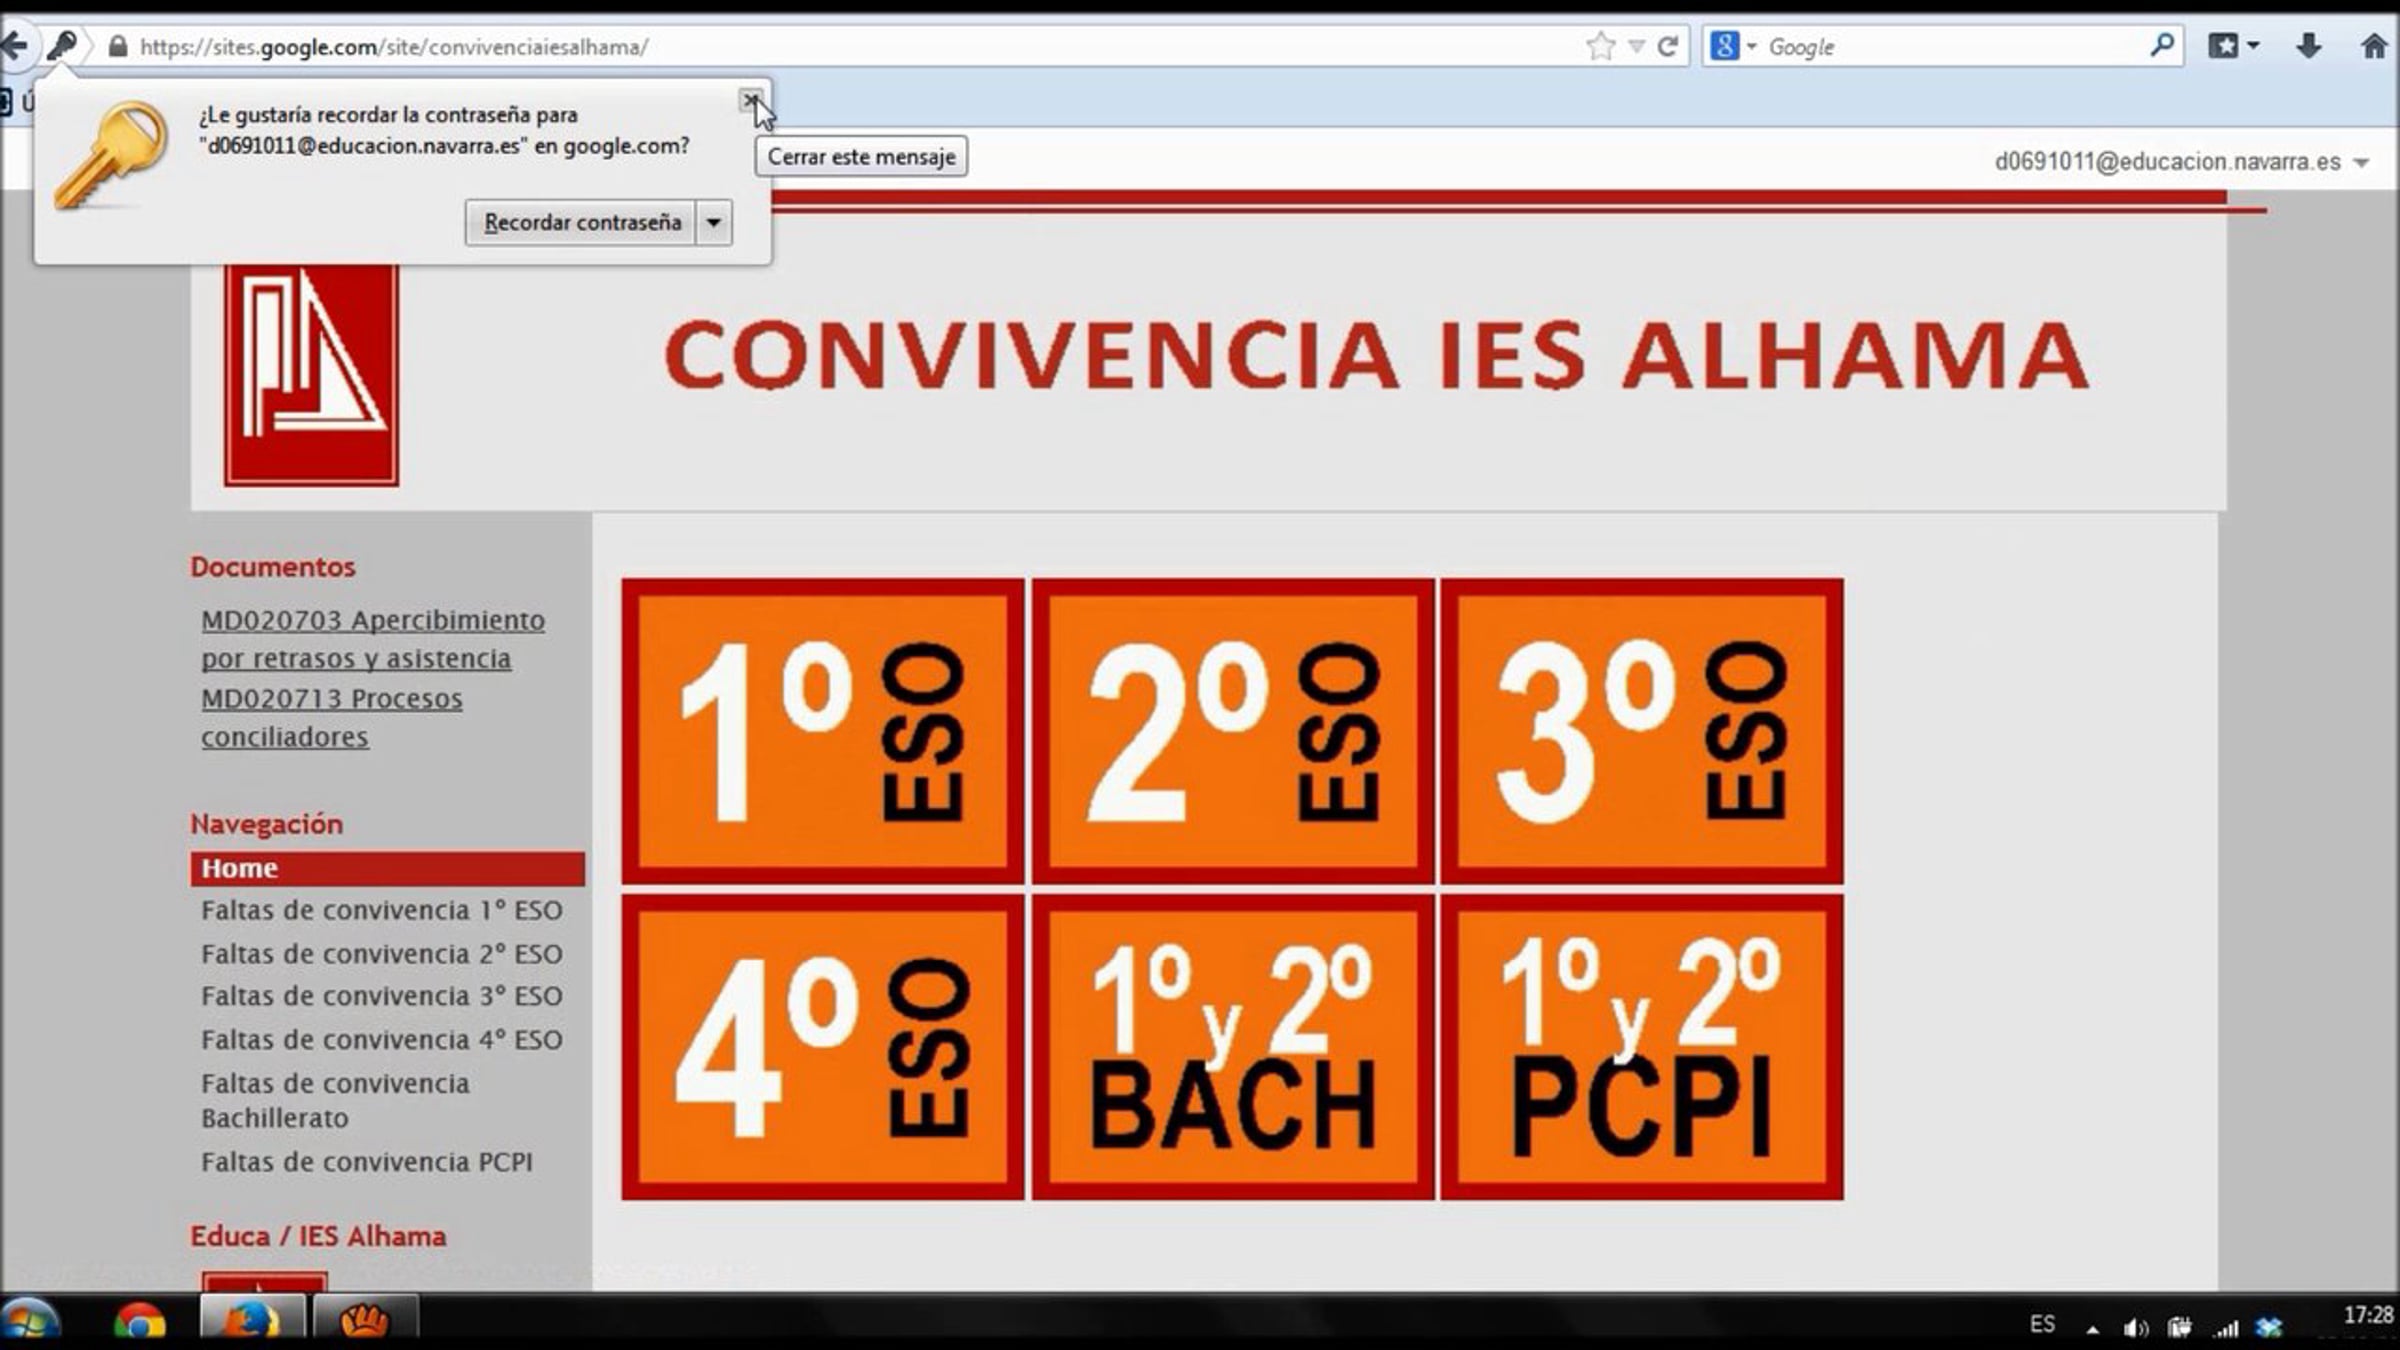Click the Google search input field

[x=1950, y=46]
